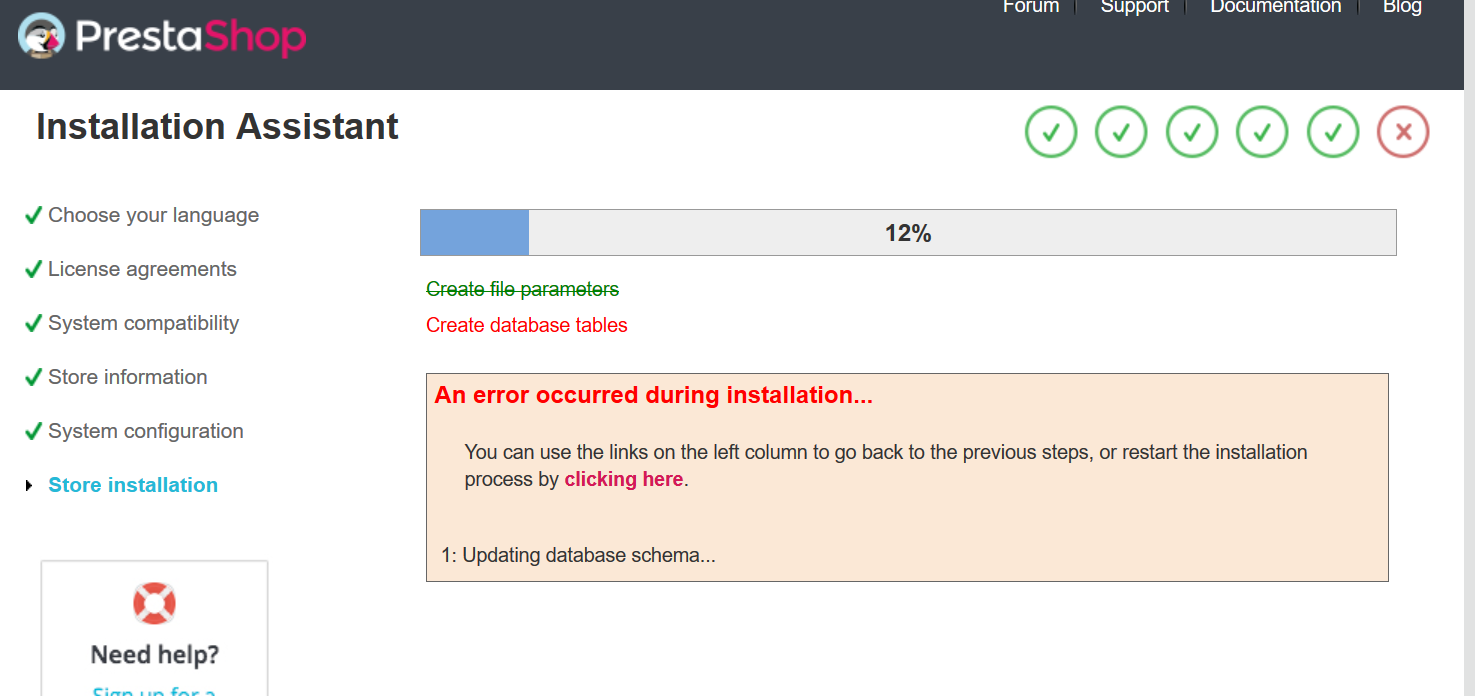Click the second green step checkmark circle
Viewport: 1475px width, 696px height.
(1121, 132)
